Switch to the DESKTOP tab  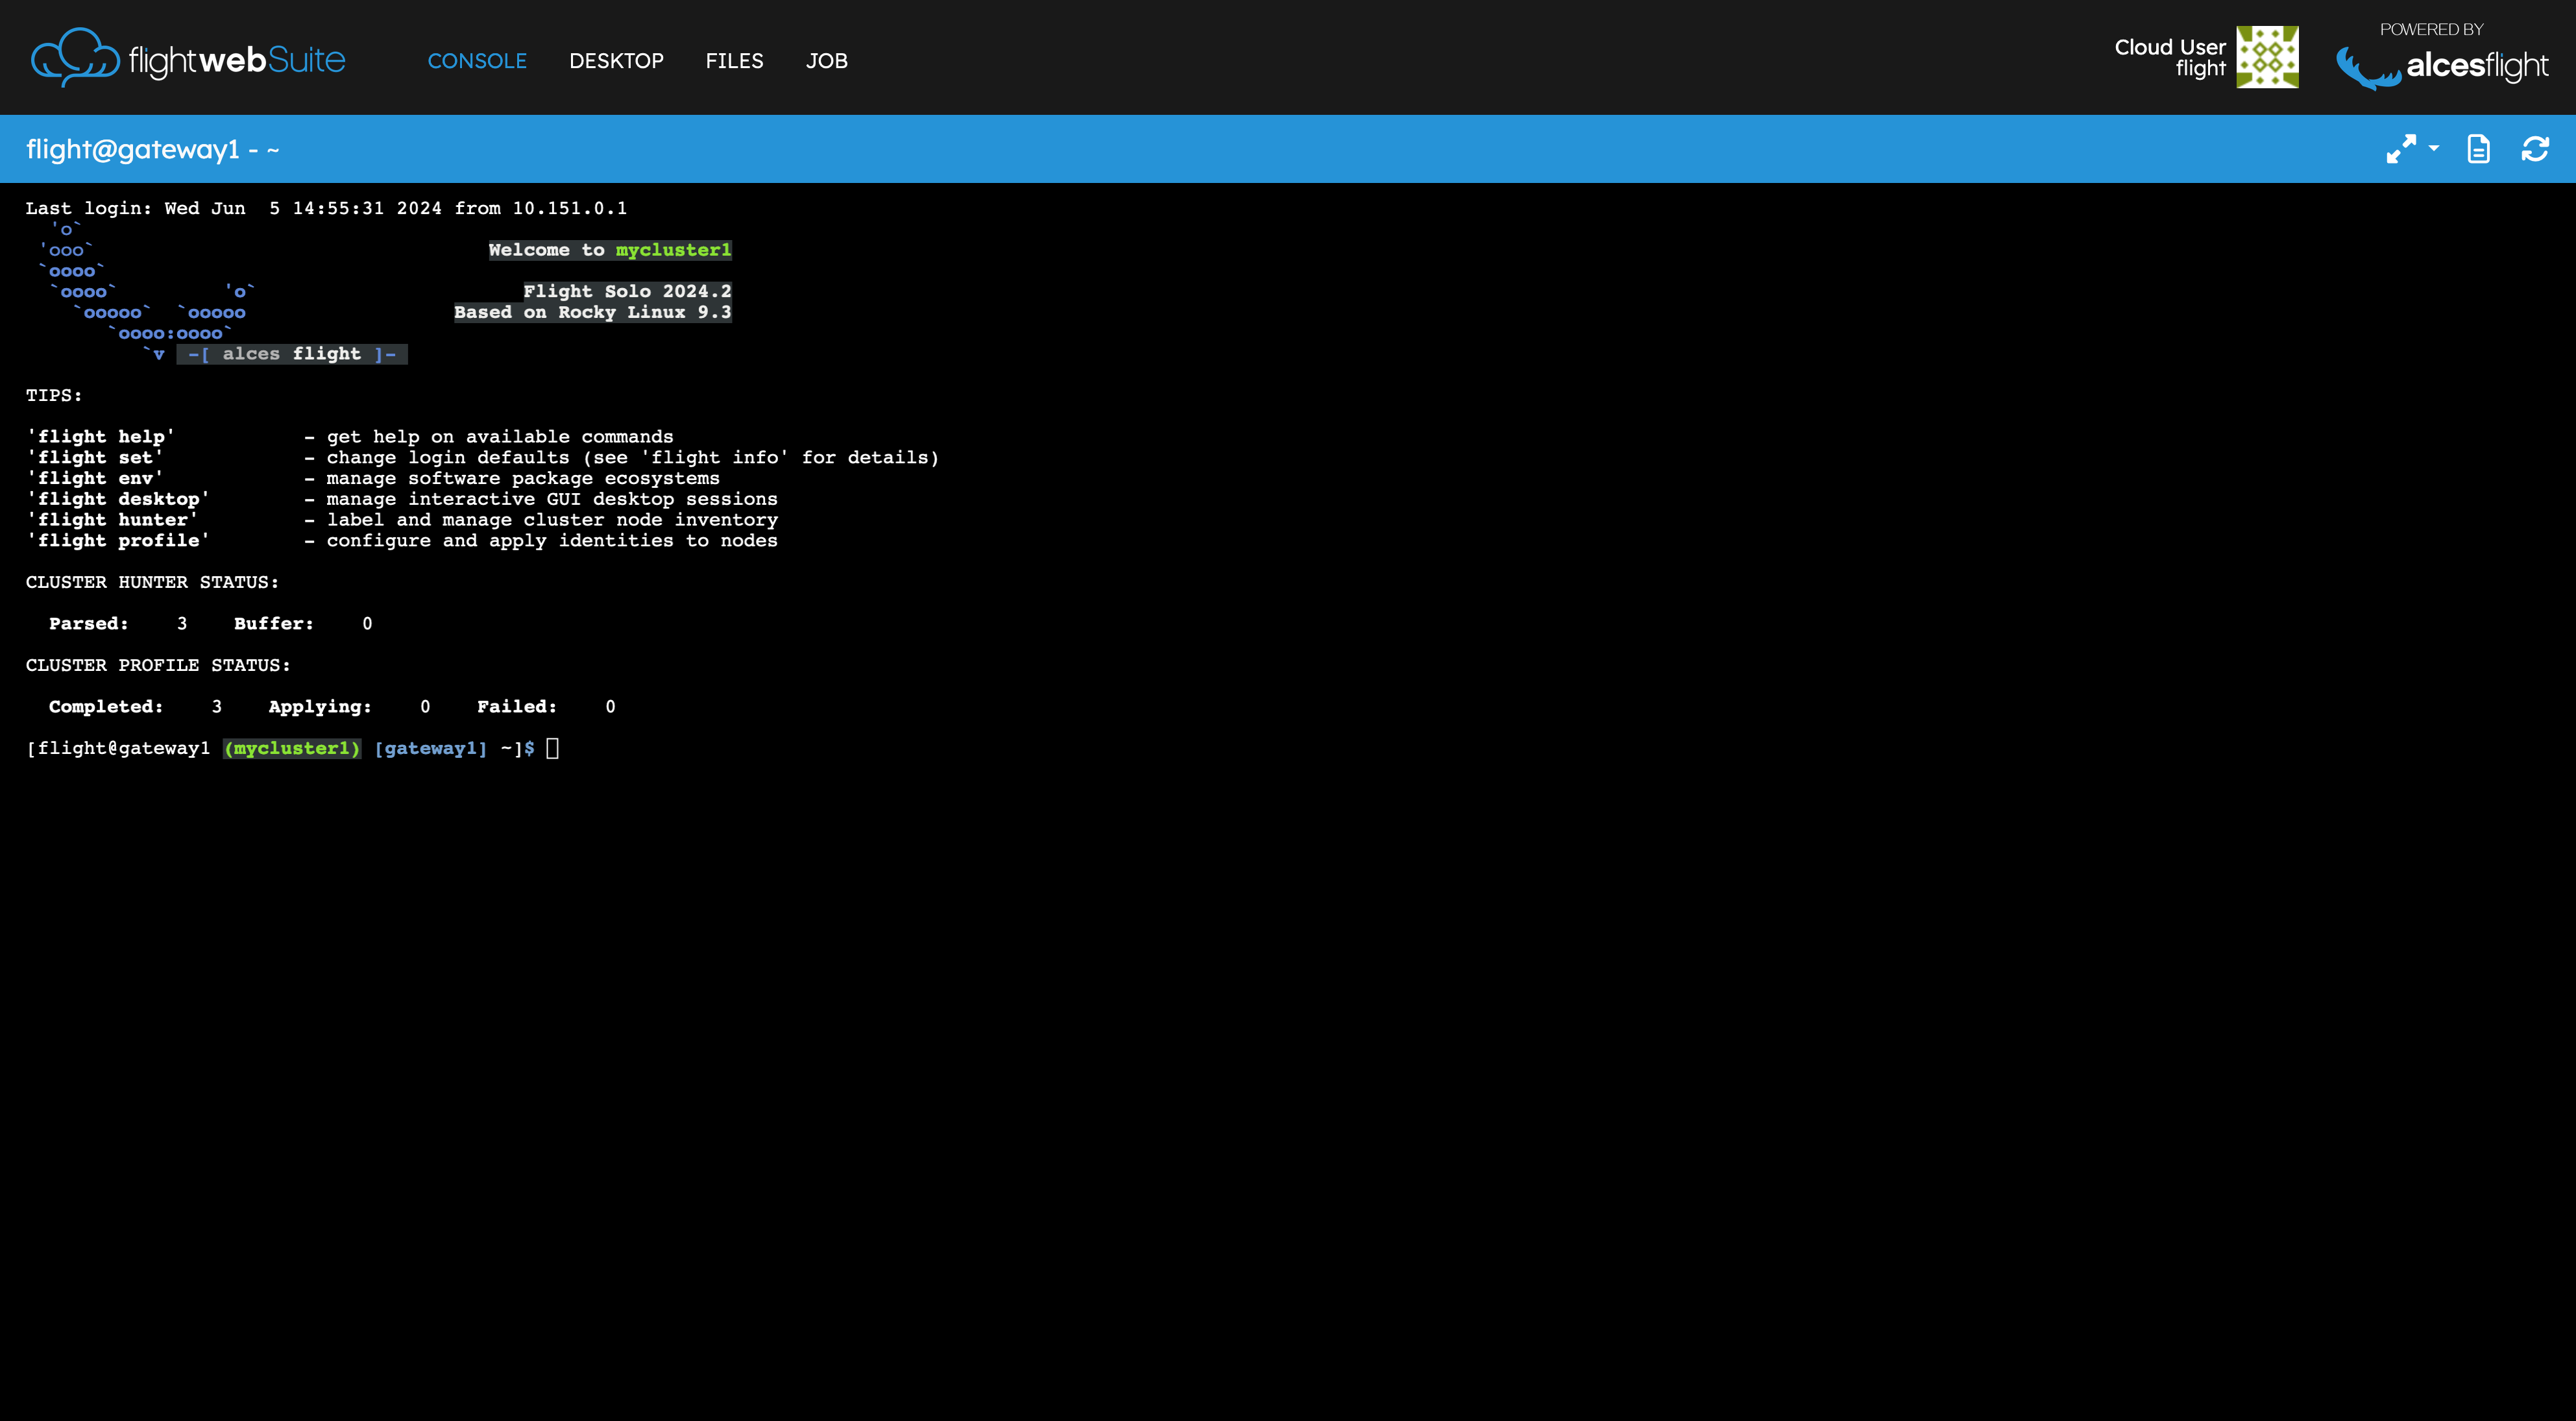(x=616, y=61)
